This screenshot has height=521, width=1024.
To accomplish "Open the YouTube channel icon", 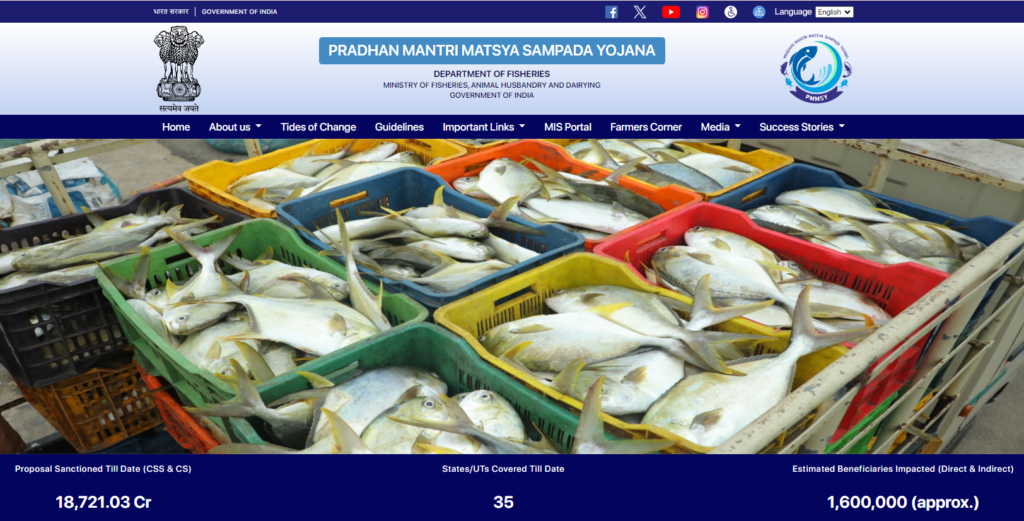I will (671, 12).
